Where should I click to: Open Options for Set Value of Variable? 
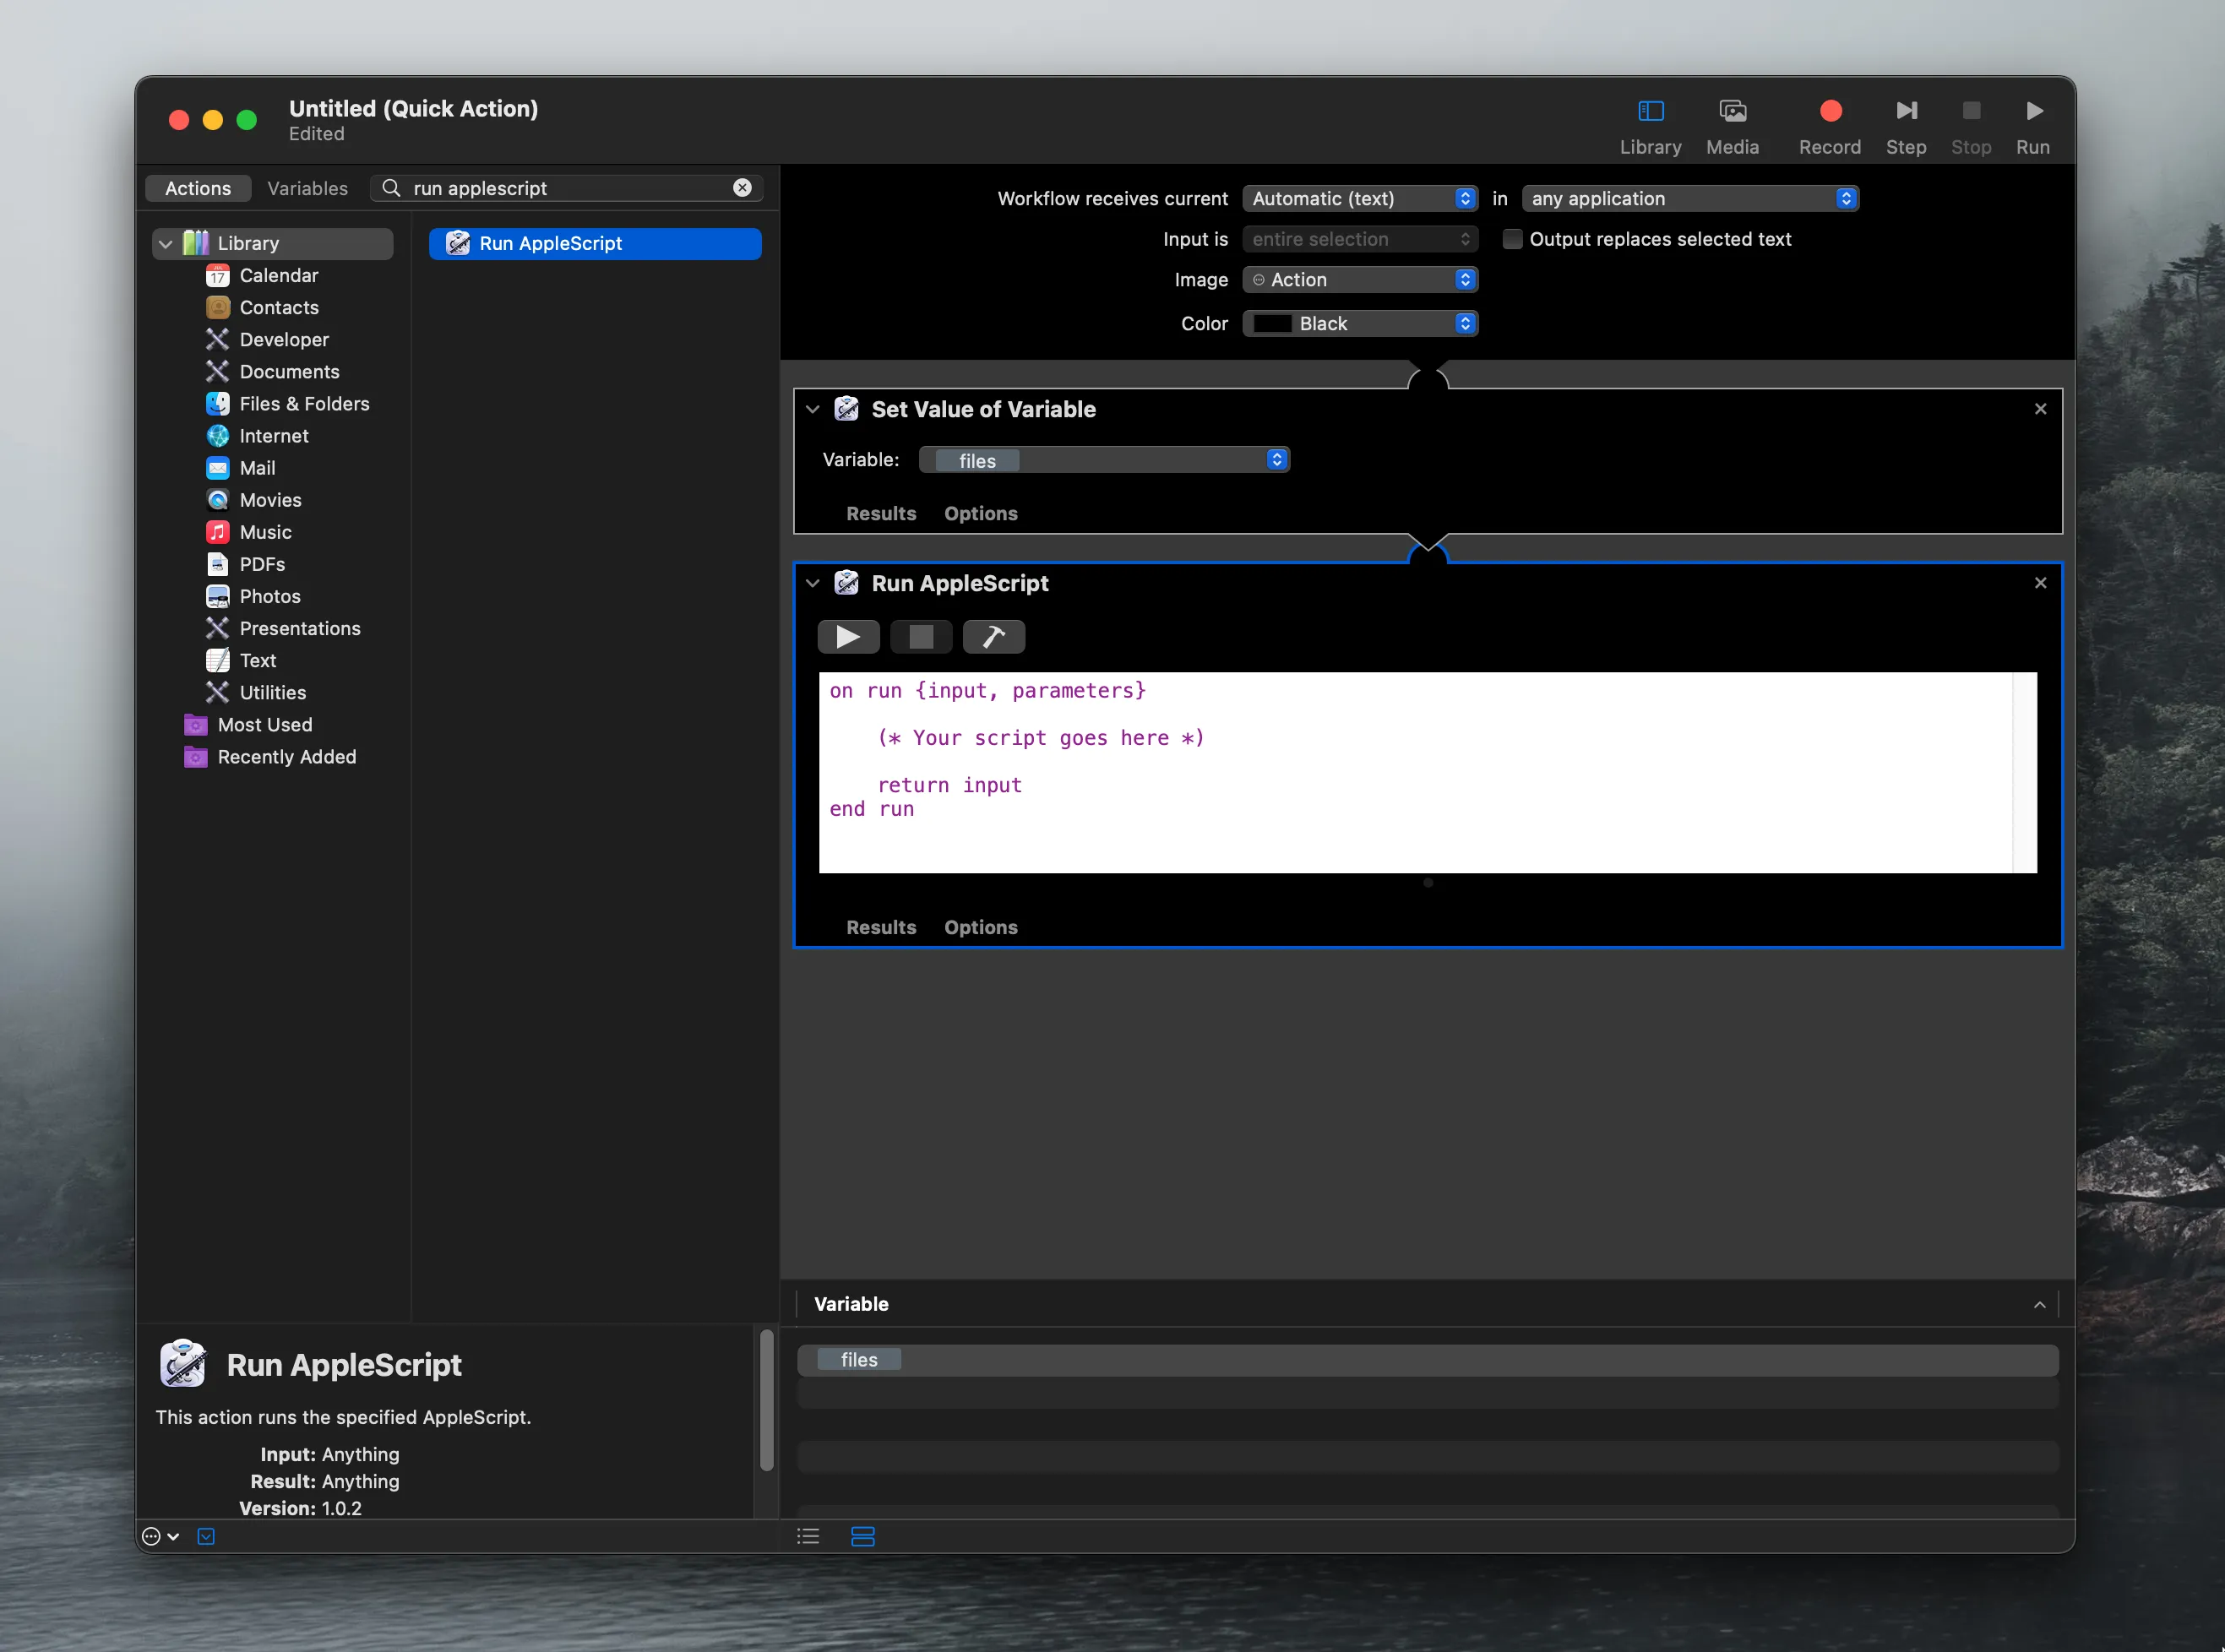coord(980,513)
